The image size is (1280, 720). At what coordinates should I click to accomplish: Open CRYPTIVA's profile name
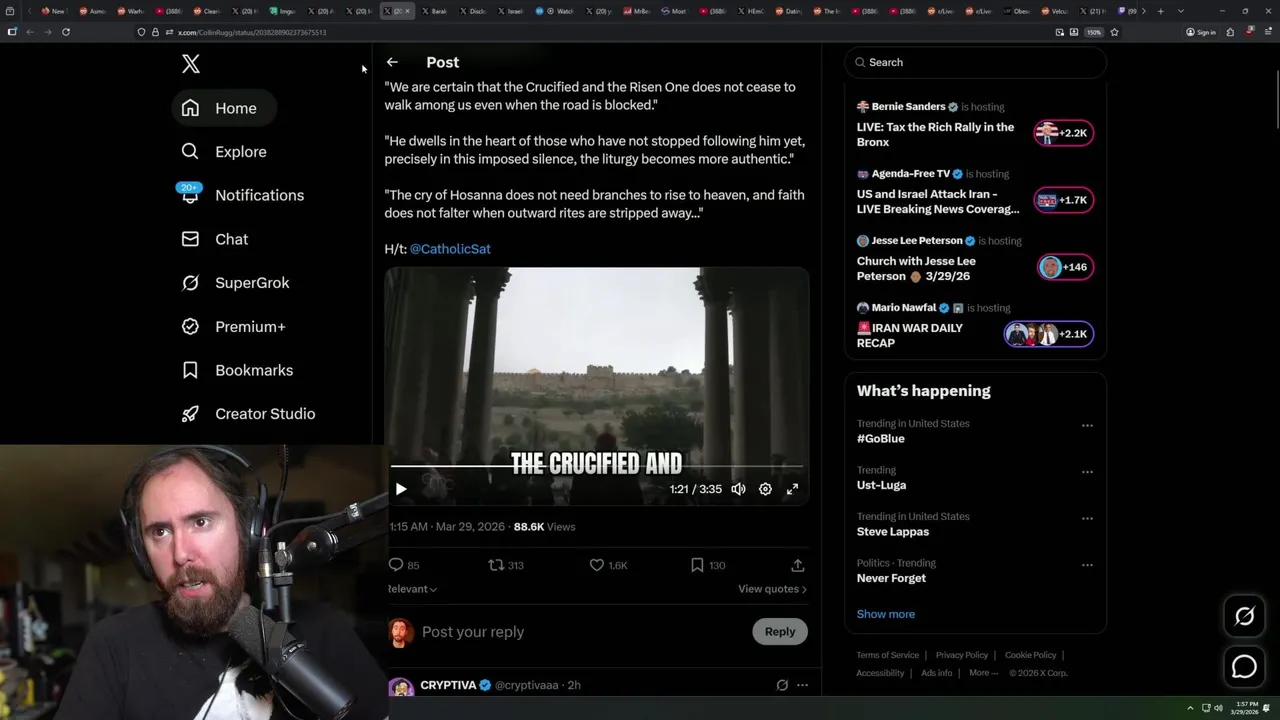point(448,685)
